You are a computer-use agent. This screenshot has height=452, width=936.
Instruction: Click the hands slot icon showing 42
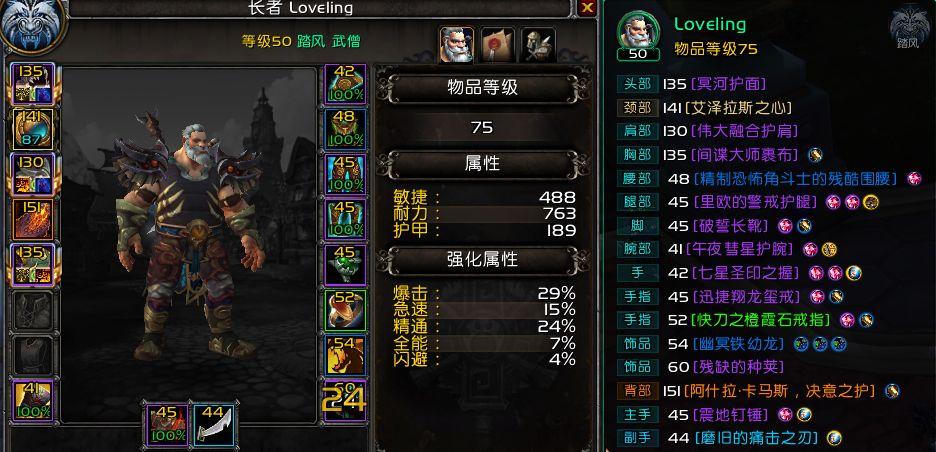click(345, 84)
